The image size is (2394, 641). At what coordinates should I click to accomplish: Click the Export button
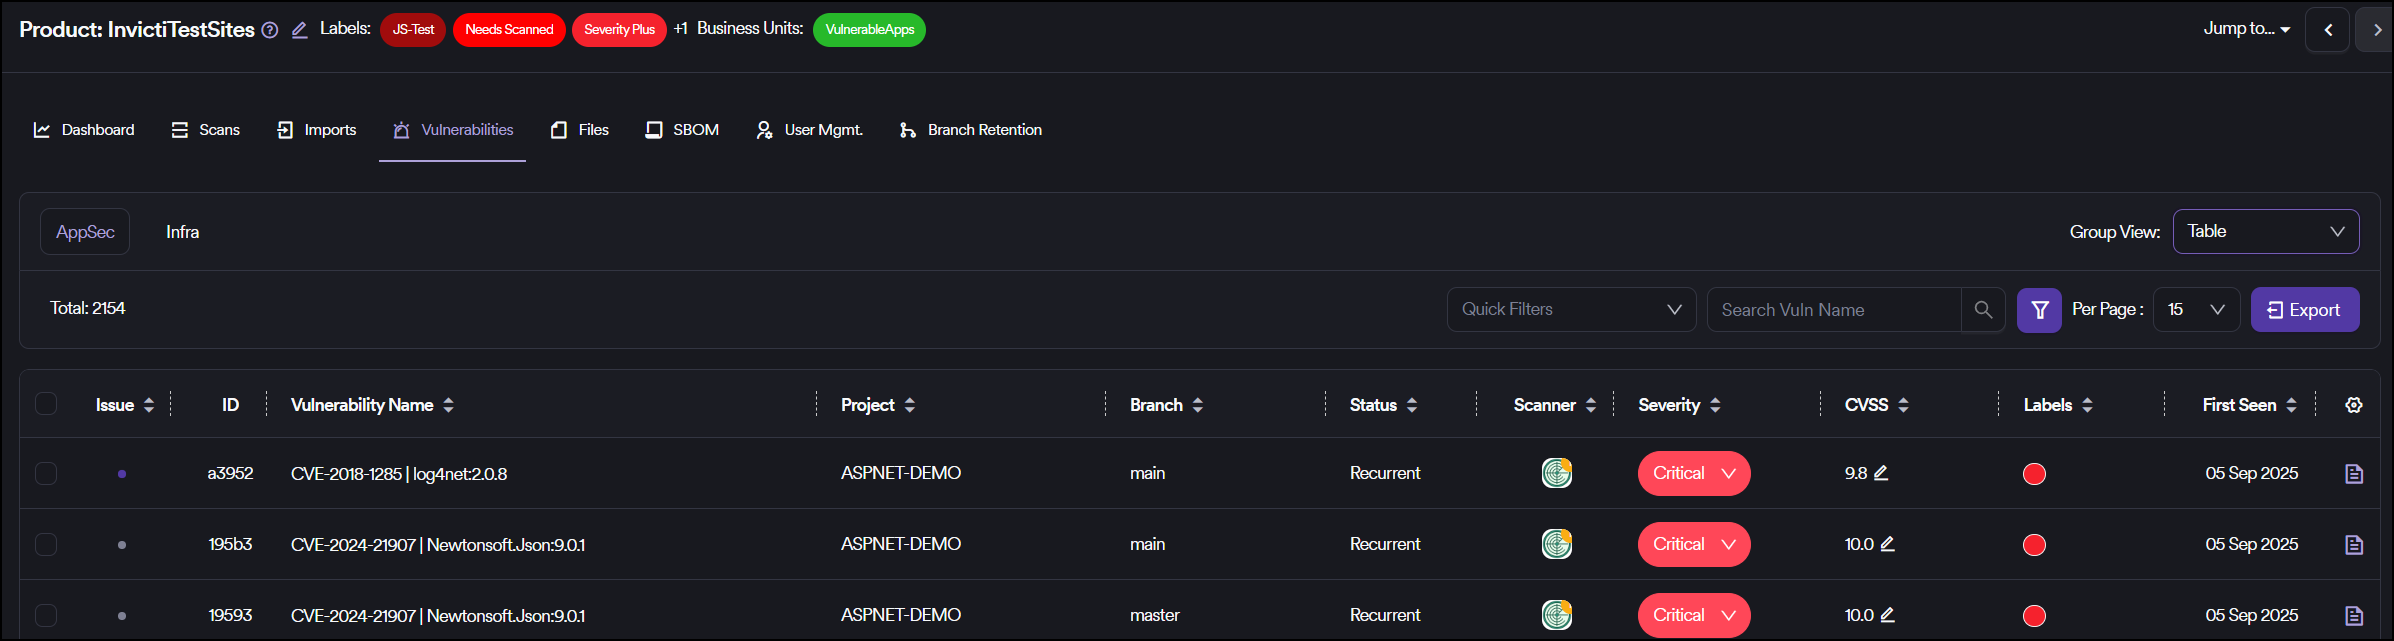click(2304, 310)
